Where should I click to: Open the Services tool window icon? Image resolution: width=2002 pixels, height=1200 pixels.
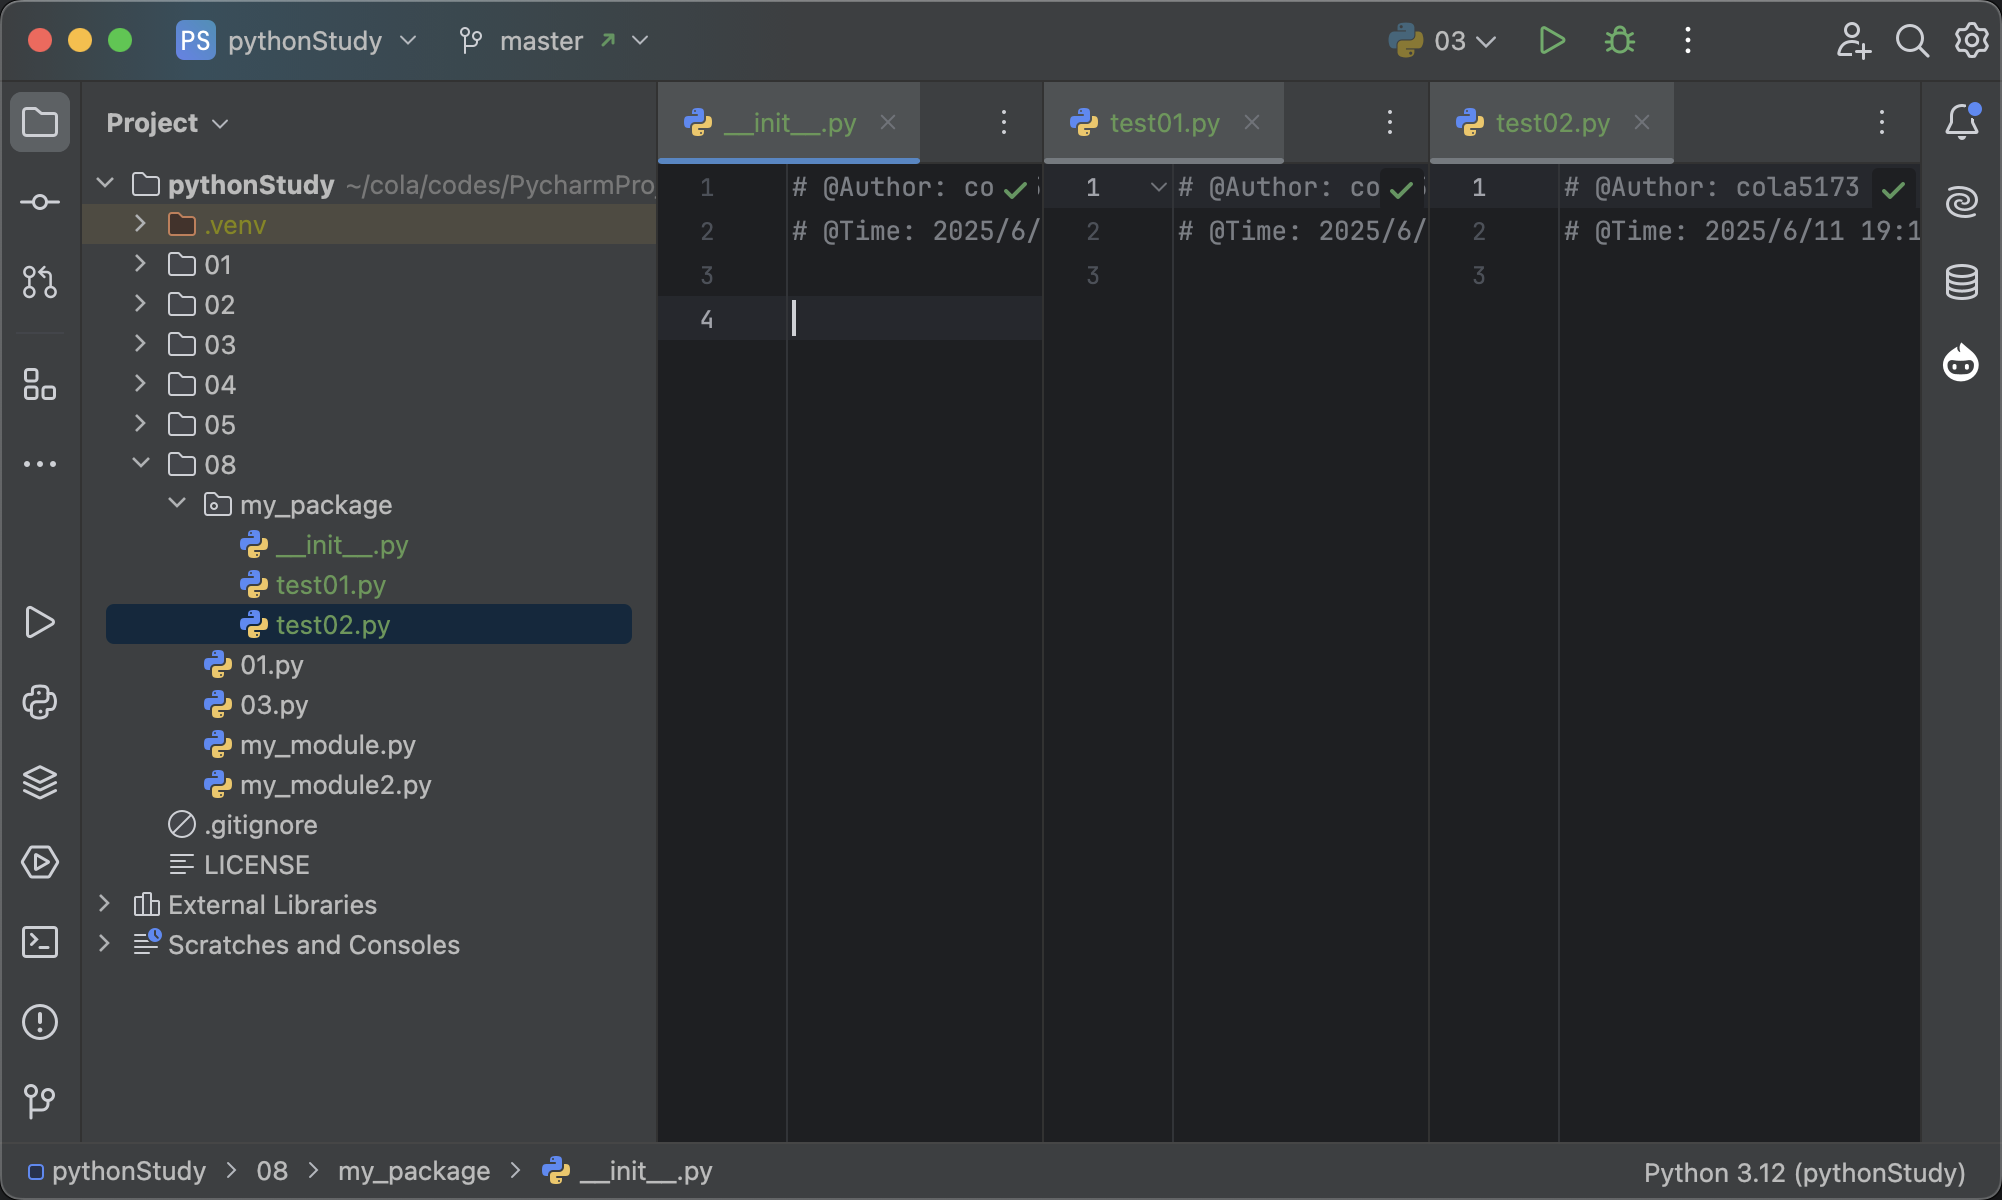(x=40, y=862)
